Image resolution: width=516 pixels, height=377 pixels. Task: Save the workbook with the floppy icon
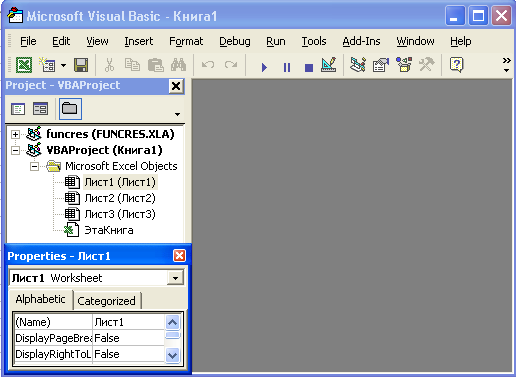coord(81,65)
